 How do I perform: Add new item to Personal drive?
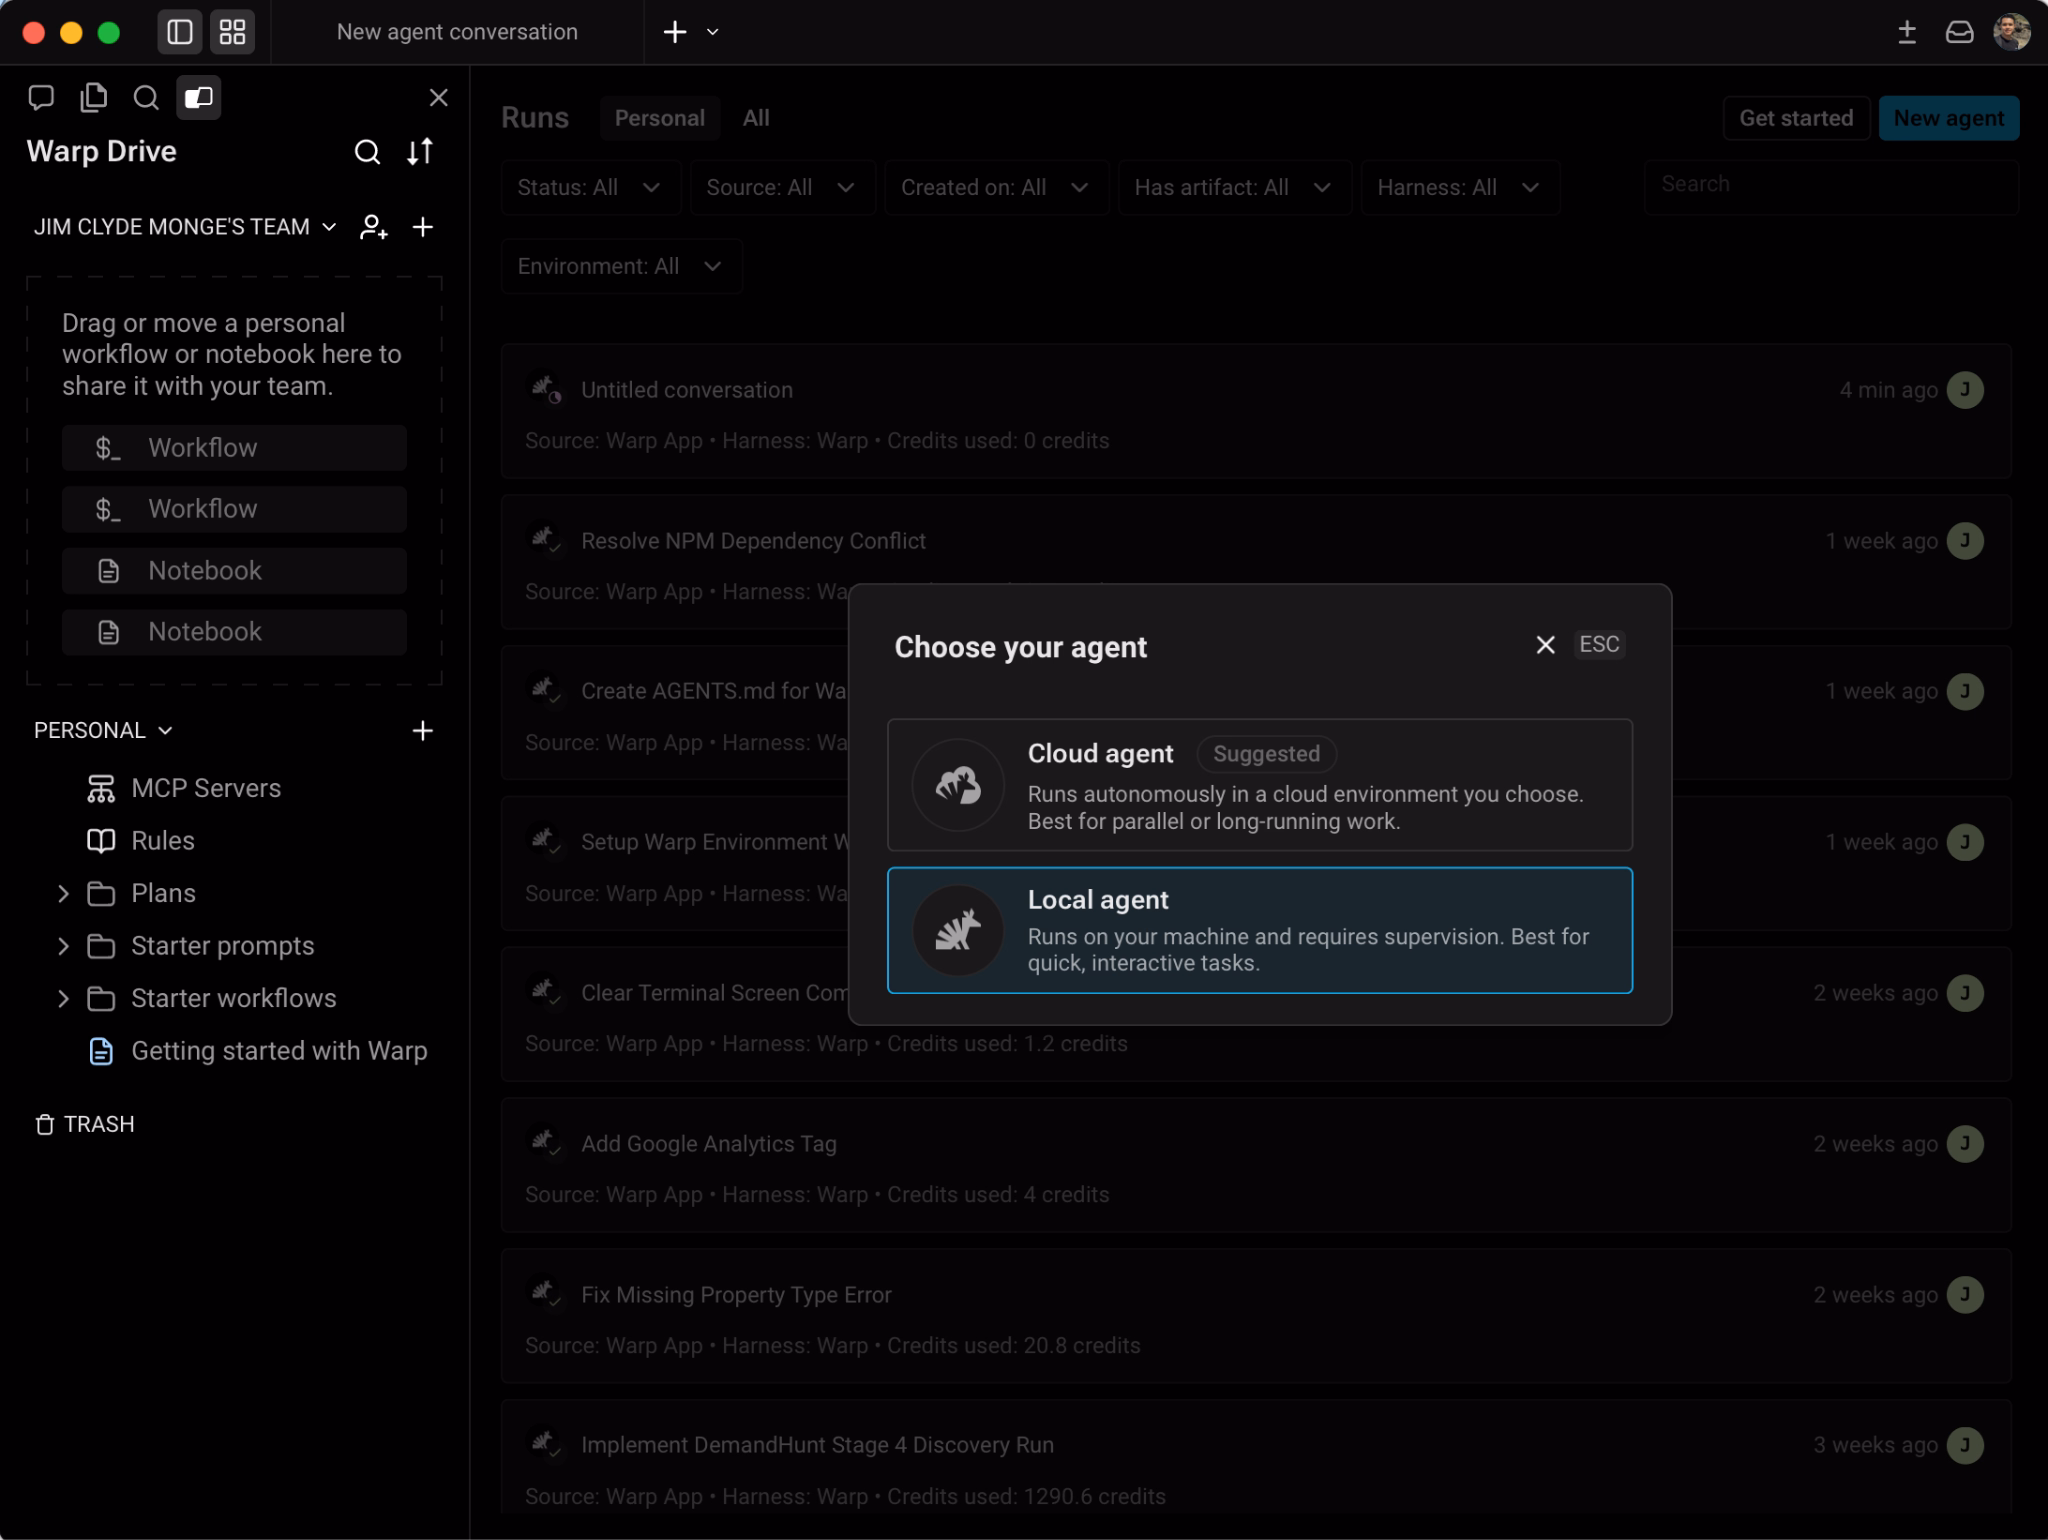coord(423,731)
